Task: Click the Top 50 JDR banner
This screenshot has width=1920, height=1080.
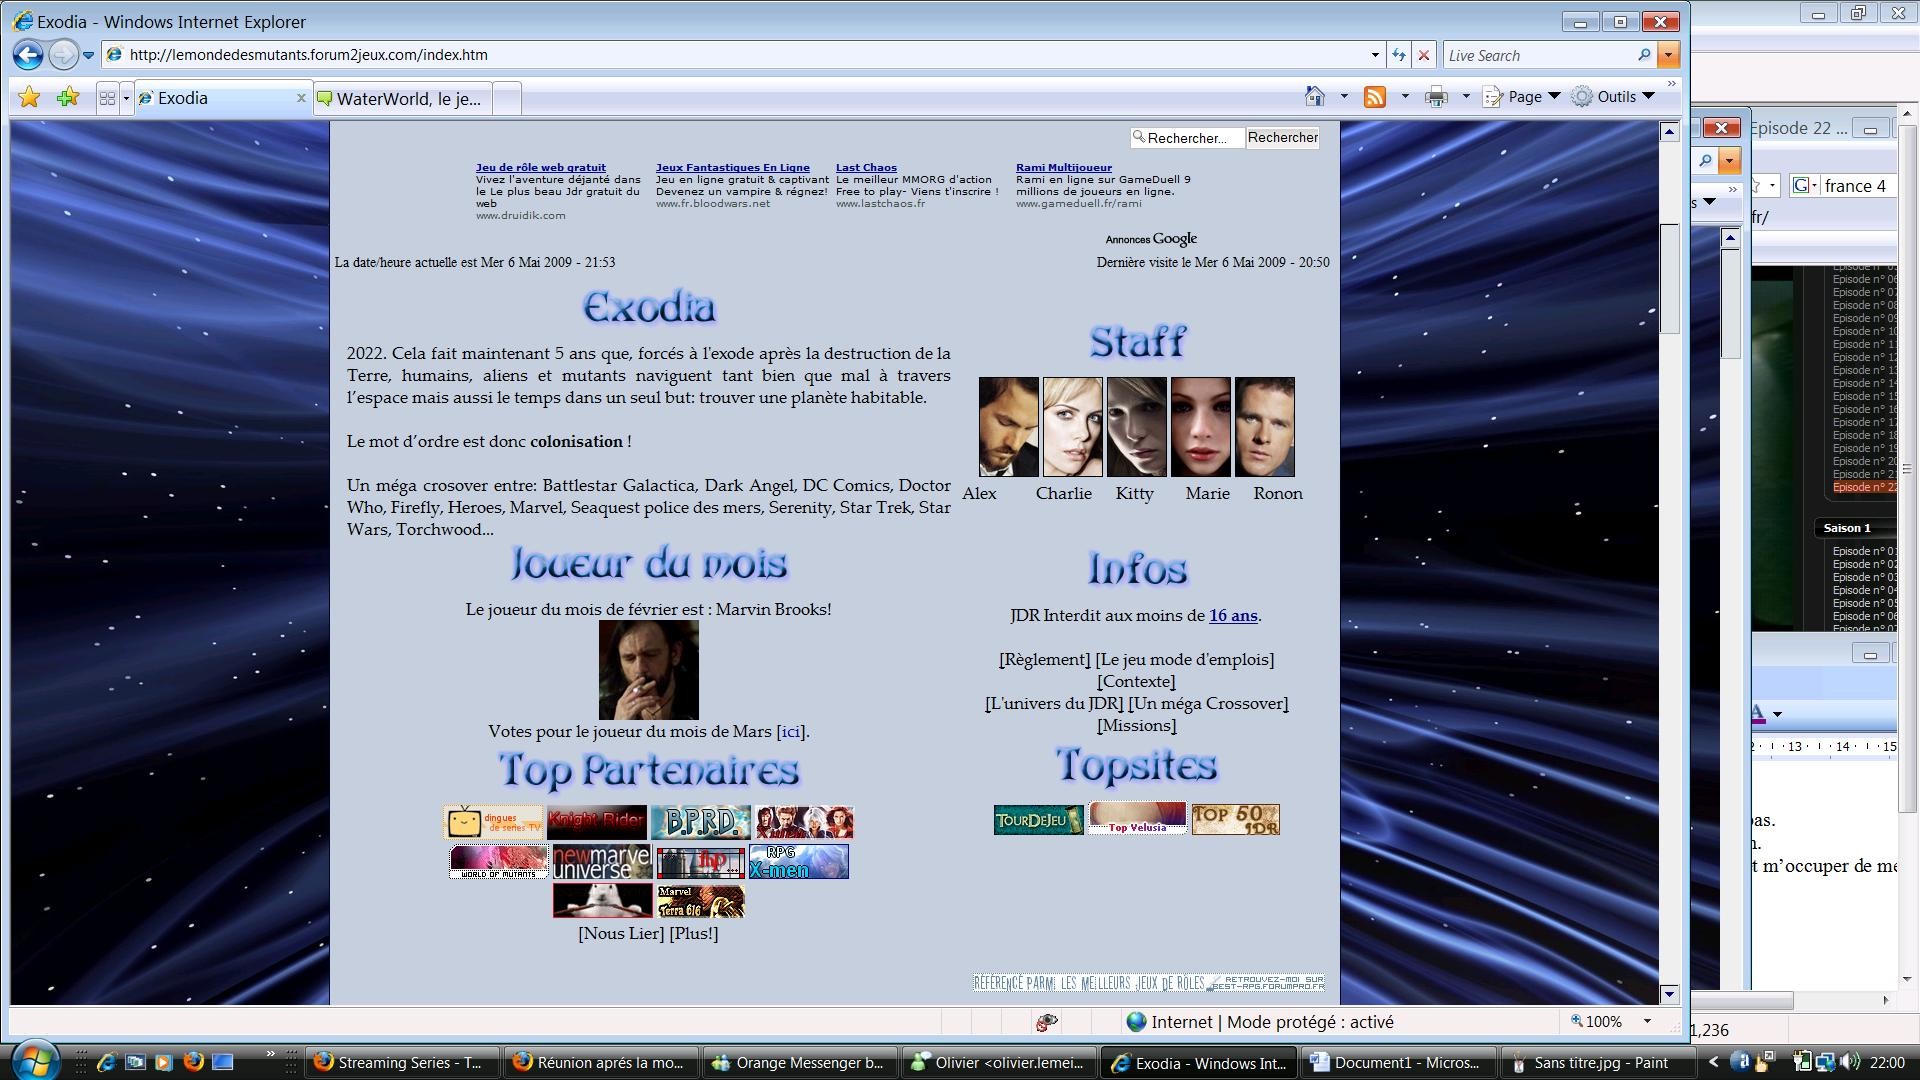Action: tap(1235, 820)
